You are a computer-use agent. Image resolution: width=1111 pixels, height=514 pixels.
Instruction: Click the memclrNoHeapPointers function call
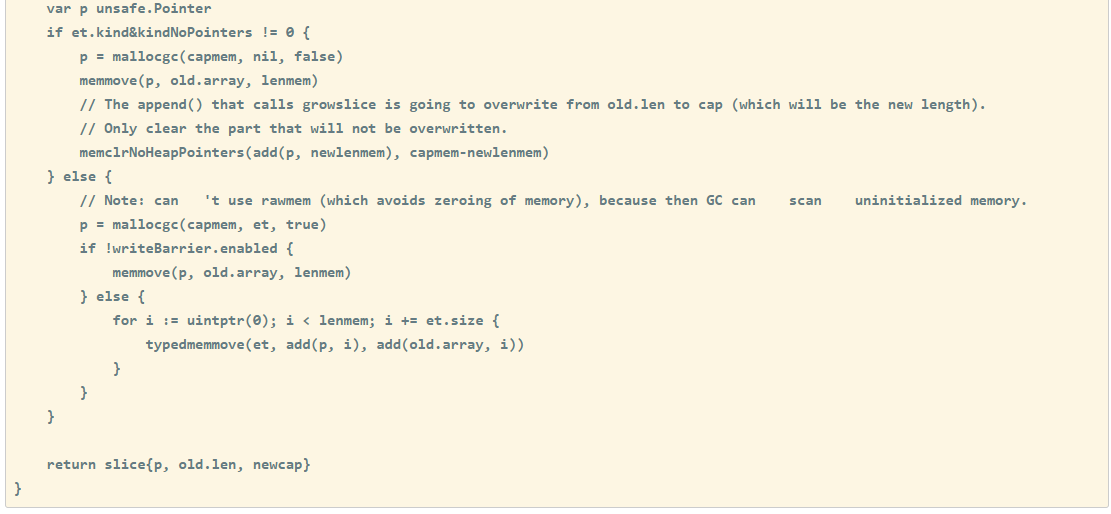[165, 152]
